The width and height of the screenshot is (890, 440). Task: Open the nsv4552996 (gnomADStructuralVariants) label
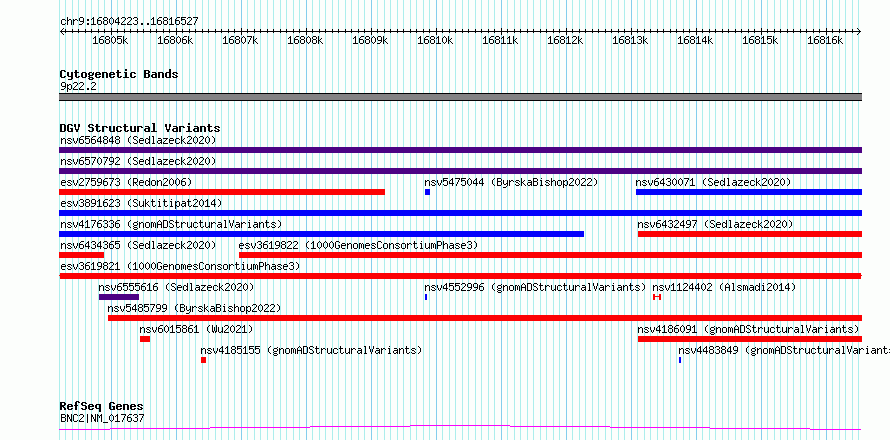pyautogui.click(x=535, y=287)
